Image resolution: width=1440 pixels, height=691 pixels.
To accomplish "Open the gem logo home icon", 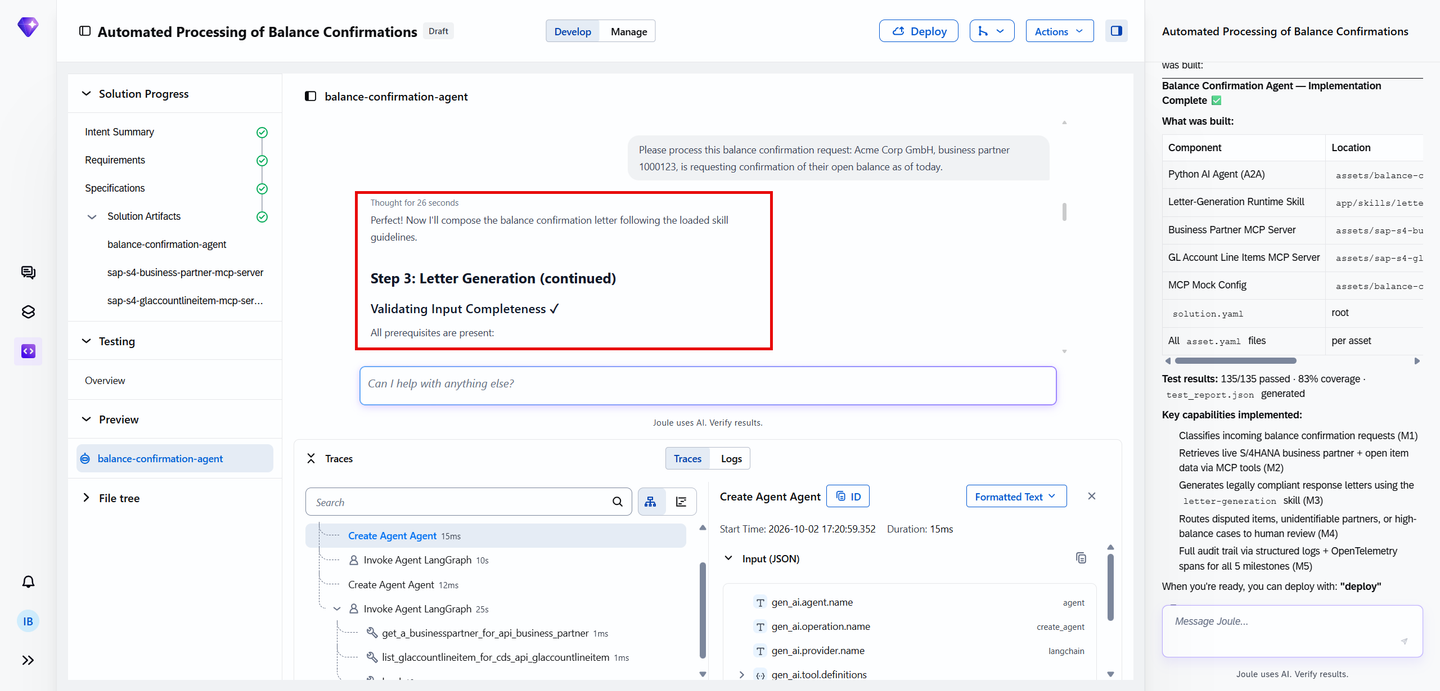I will 28,27.
